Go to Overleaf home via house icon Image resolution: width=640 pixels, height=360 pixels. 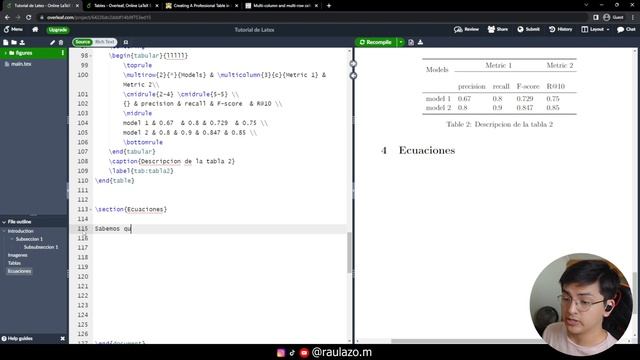tap(35, 29)
